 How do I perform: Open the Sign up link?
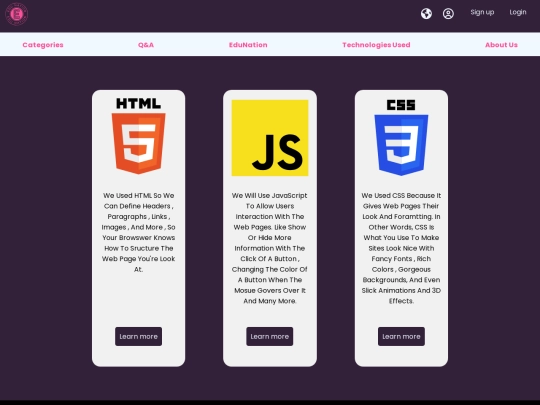(x=482, y=12)
